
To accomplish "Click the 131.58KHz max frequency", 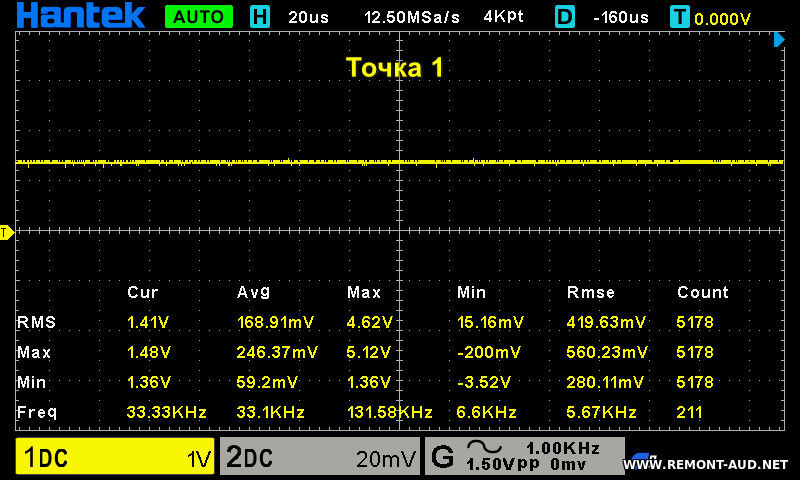I will coord(390,412).
